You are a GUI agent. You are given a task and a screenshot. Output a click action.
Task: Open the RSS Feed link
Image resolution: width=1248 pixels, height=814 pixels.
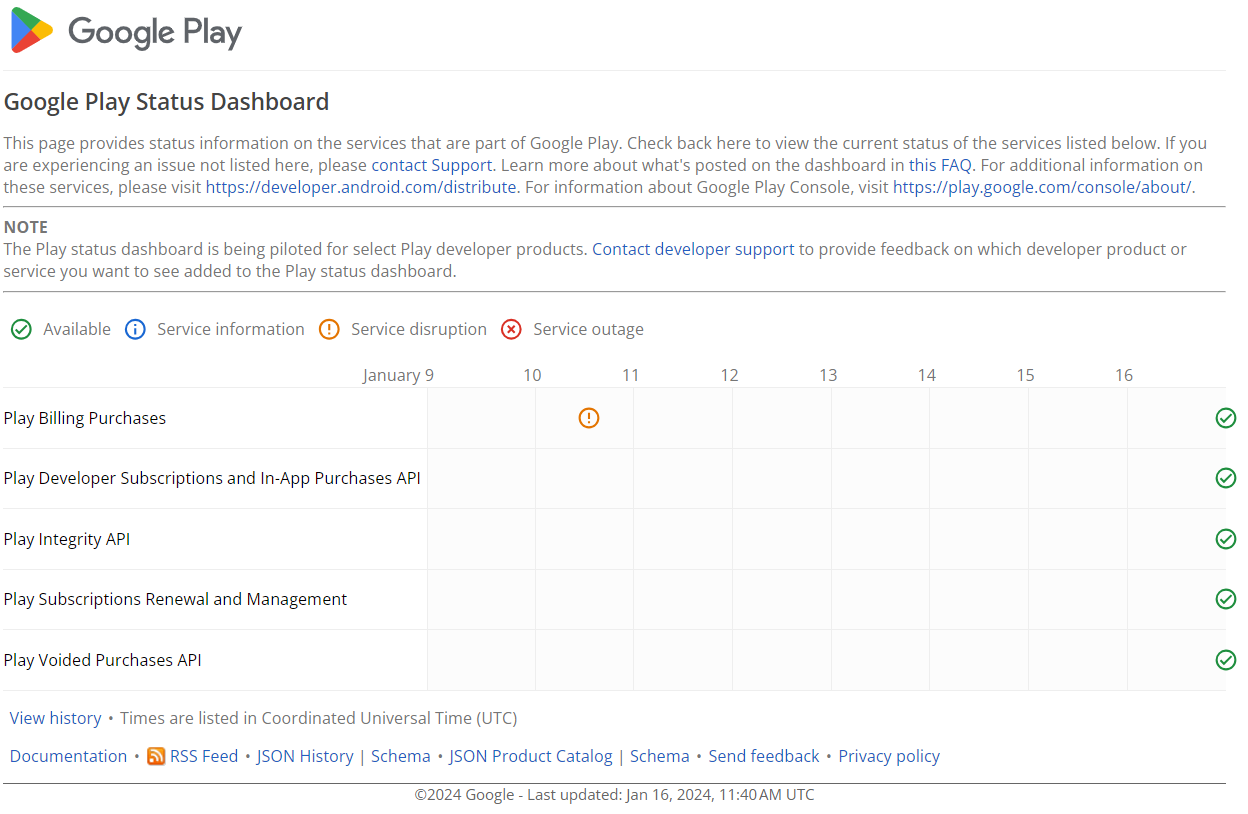point(204,756)
